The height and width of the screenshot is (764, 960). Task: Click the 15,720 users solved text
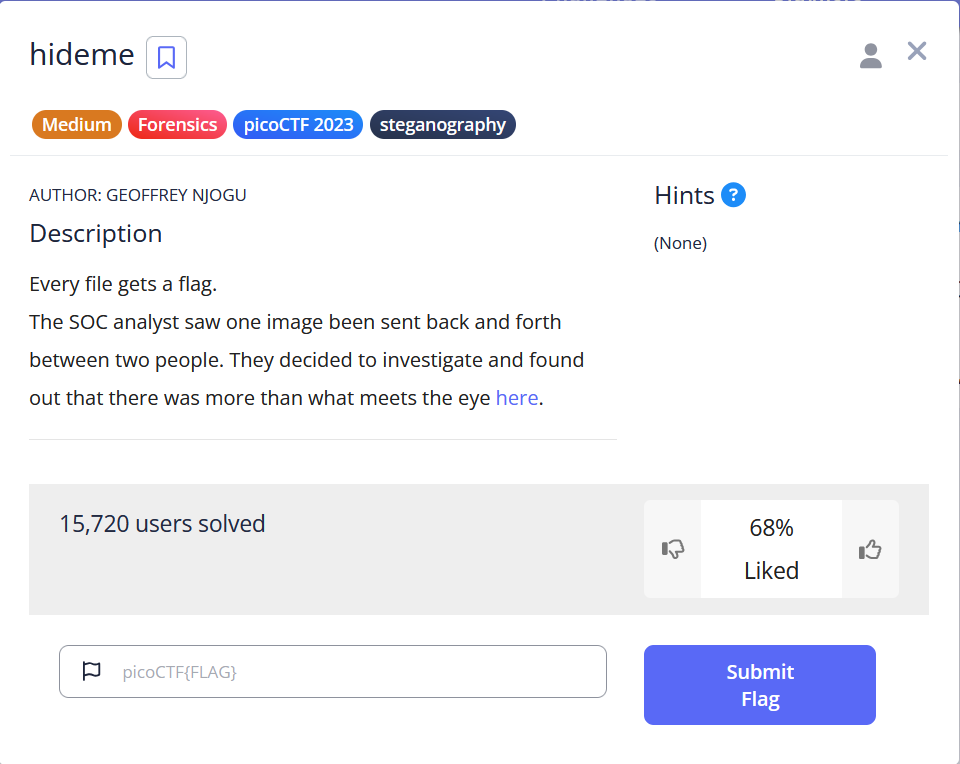162,524
